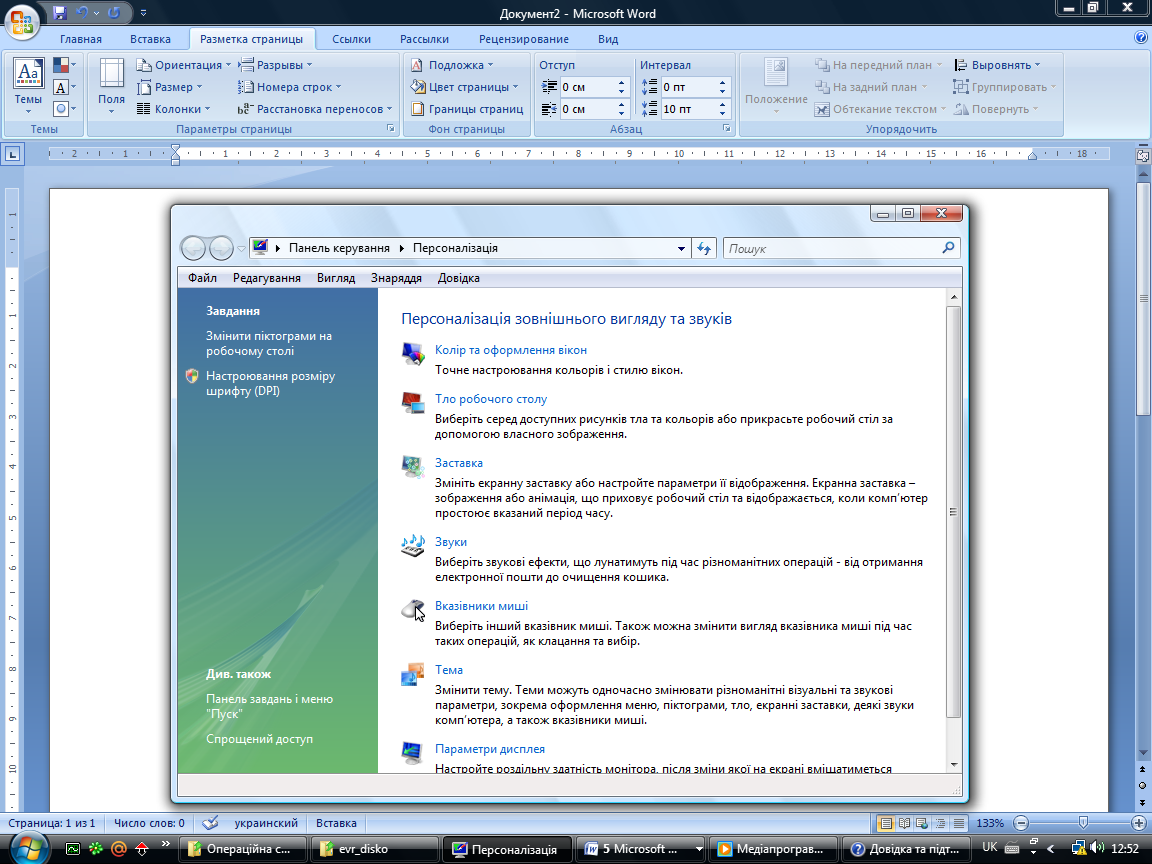Screen dimensions: 1152x864
Task: Open theme fonts icon in Themes group
Action: click(64, 87)
